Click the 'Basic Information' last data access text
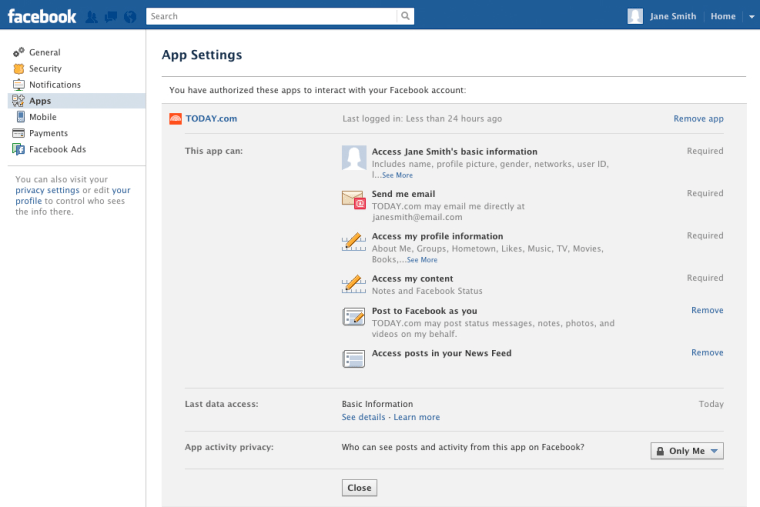Image resolution: width=760 pixels, height=507 pixels. 377,404
